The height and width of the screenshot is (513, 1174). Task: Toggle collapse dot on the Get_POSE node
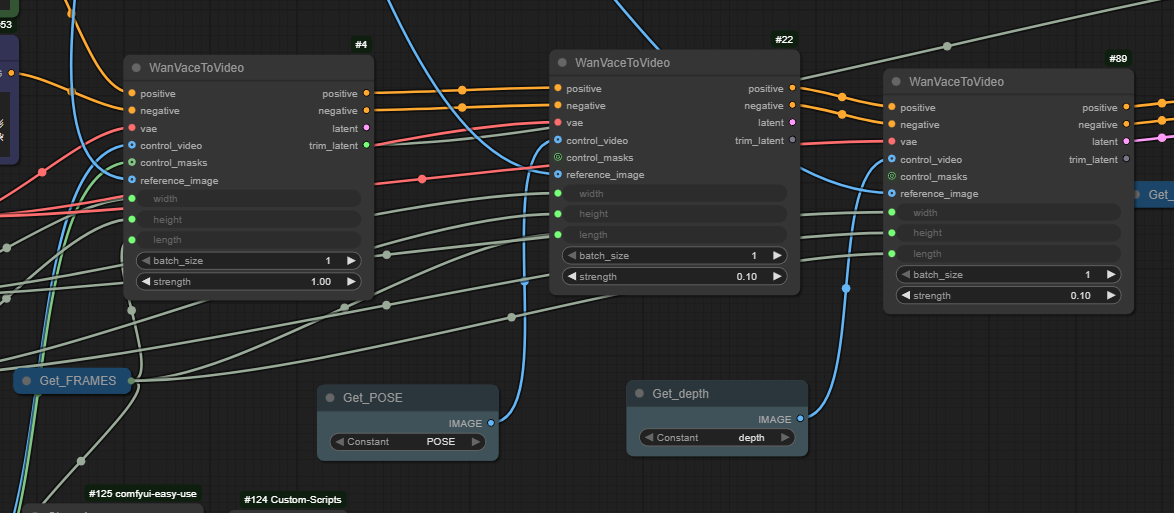(x=330, y=398)
